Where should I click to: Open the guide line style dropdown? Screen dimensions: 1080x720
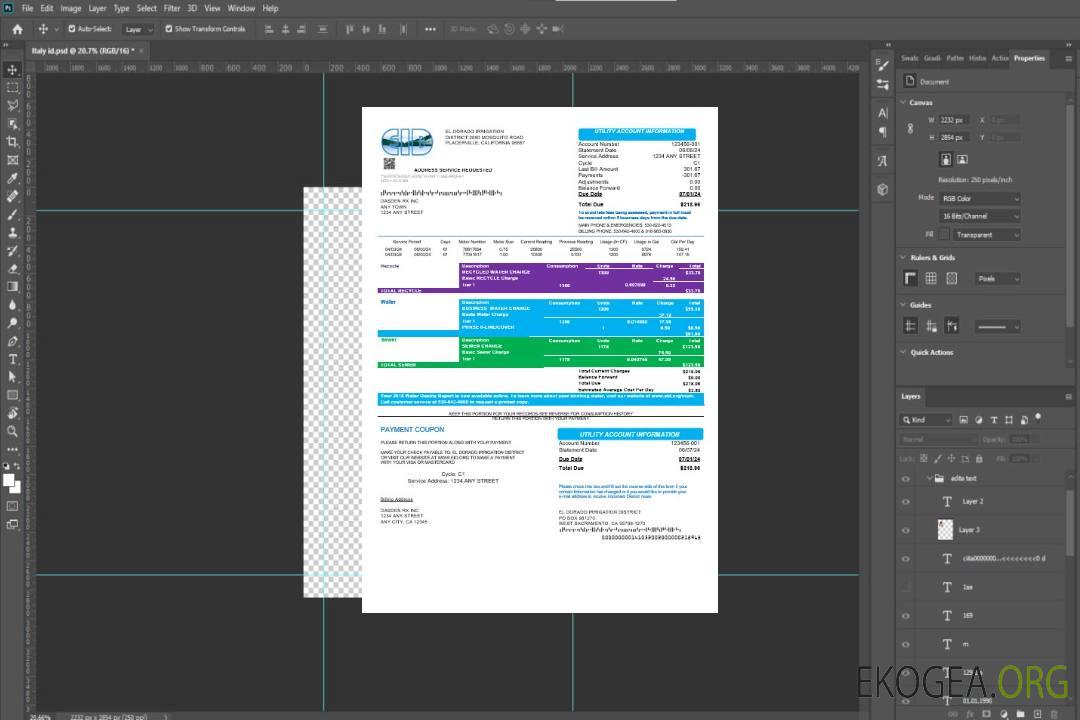997,327
